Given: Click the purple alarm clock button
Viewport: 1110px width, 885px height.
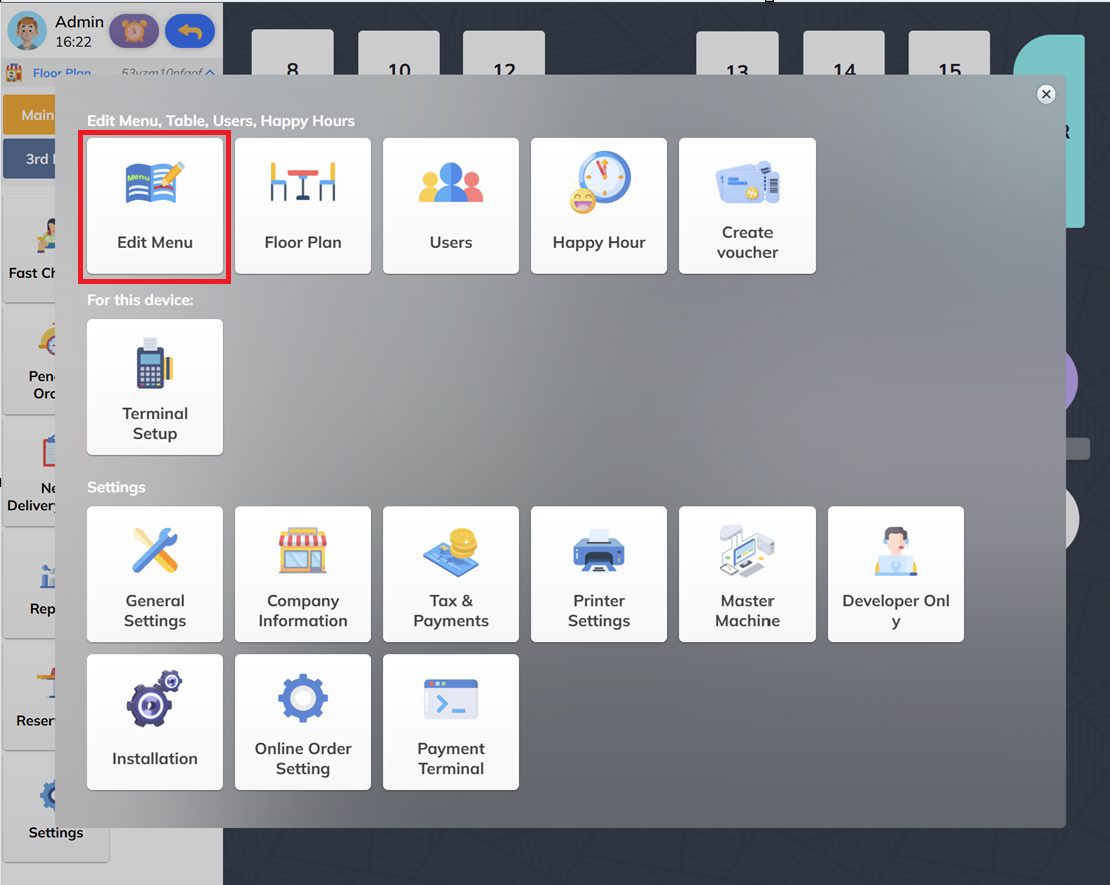Looking at the screenshot, I should pyautogui.click(x=134, y=31).
